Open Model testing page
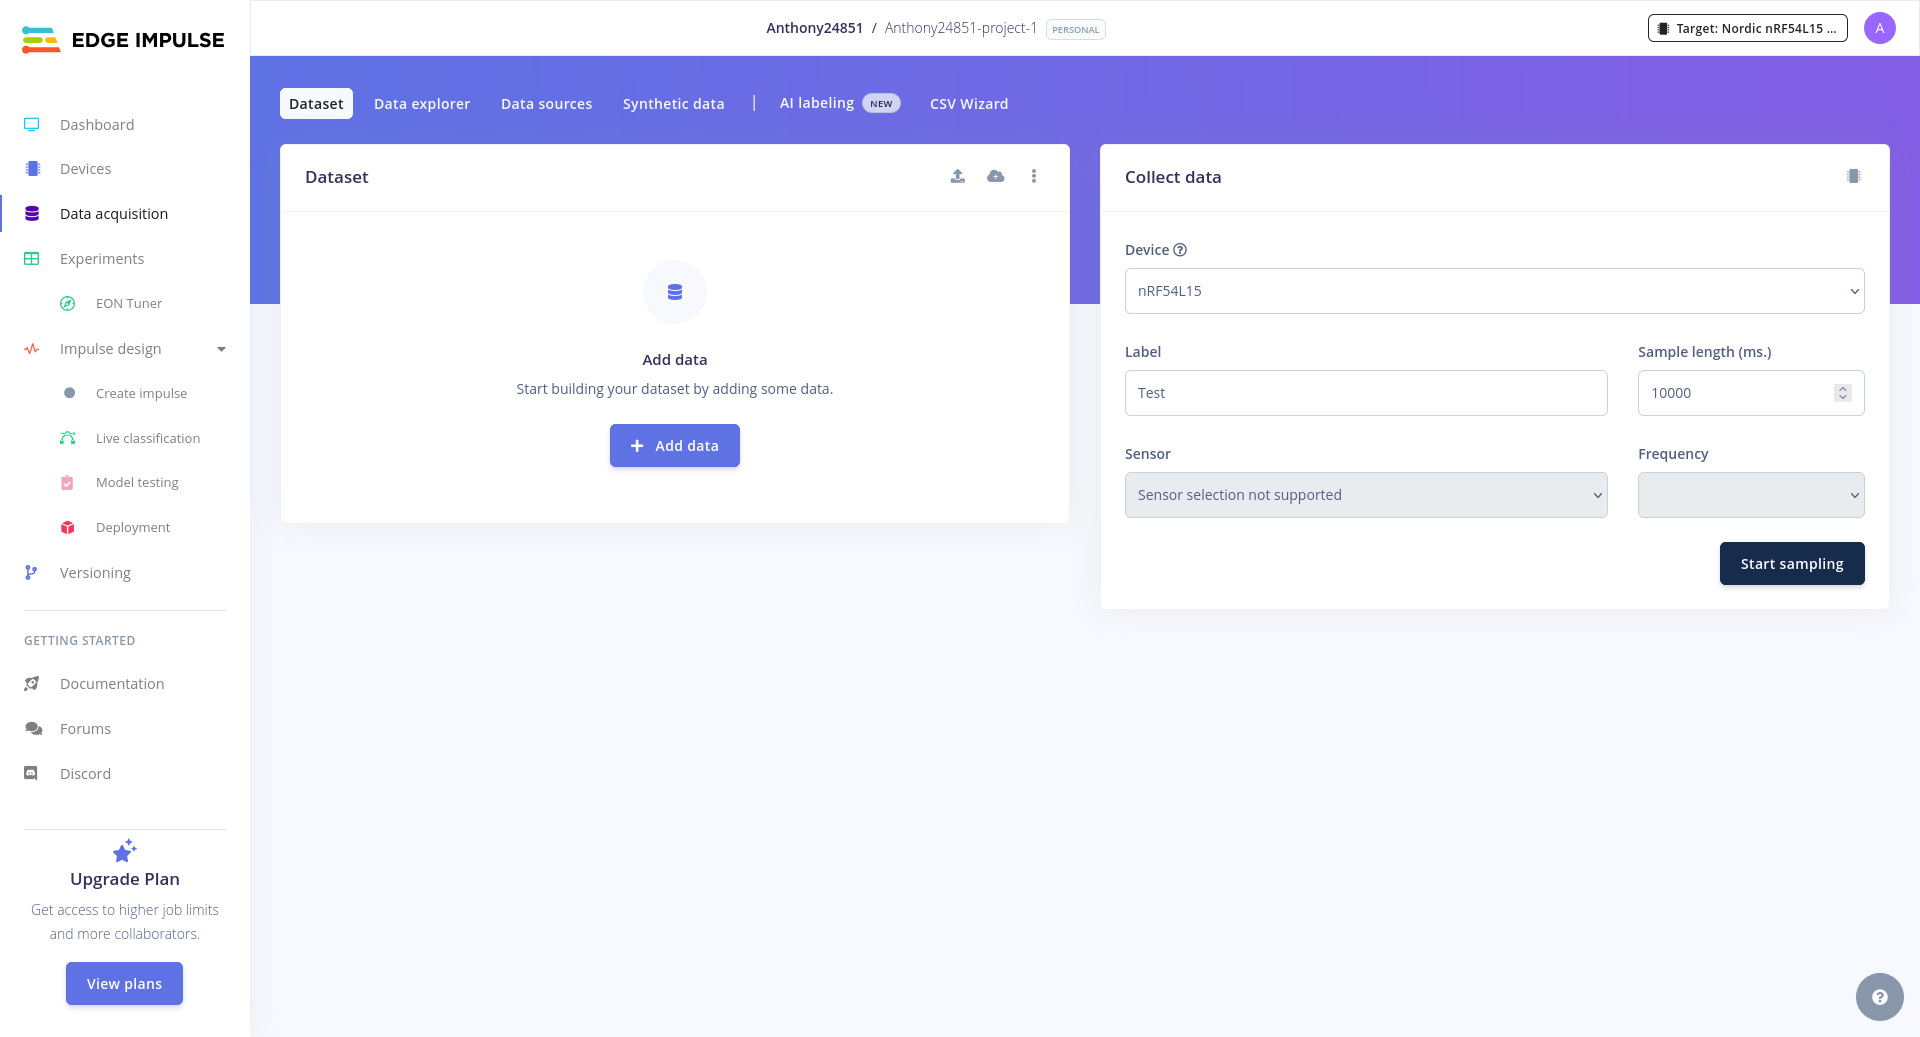 137,483
